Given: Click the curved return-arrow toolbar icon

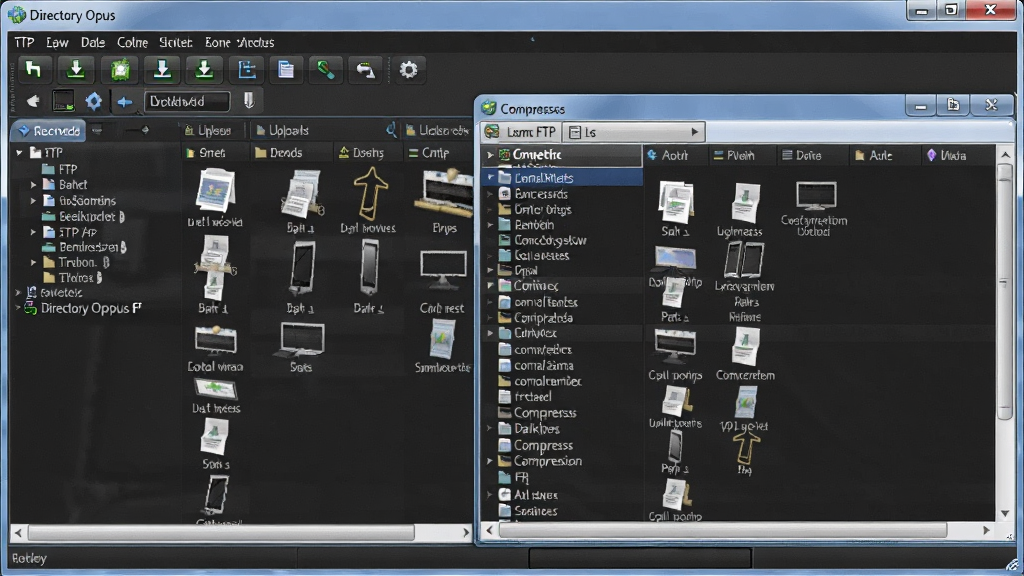Looking at the screenshot, I should pyautogui.click(x=366, y=69).
